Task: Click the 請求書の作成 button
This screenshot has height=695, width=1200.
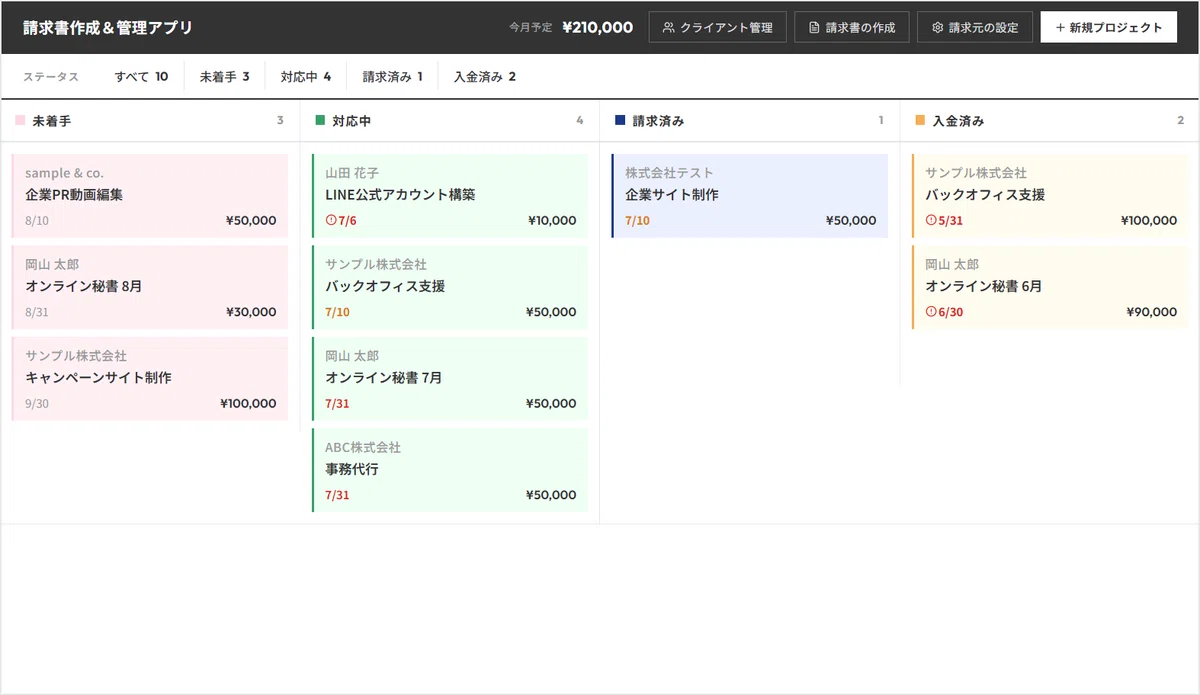Action: [x=852, y=27]
